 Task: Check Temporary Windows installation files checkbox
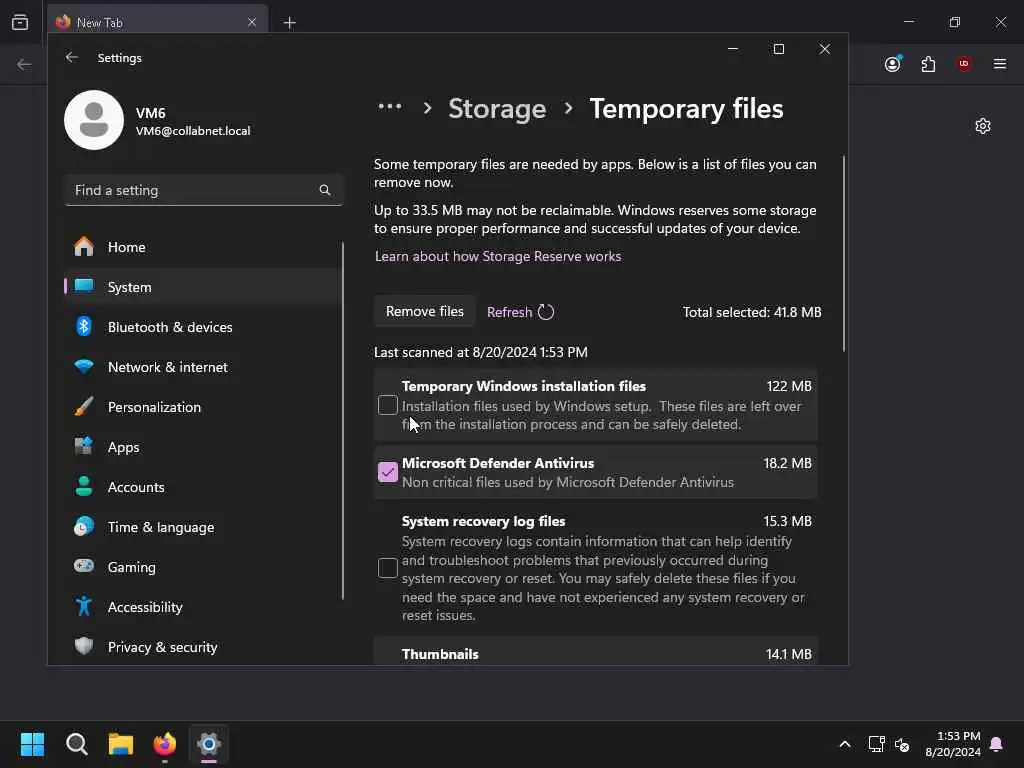click(388, 406)
